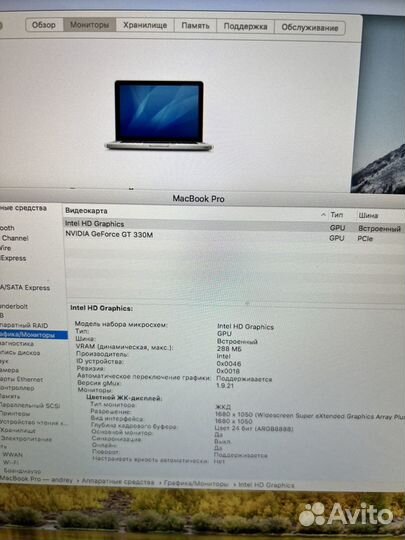Sort by the Шина column header
This screenshot has height=540, width=405.
point(368,216)
